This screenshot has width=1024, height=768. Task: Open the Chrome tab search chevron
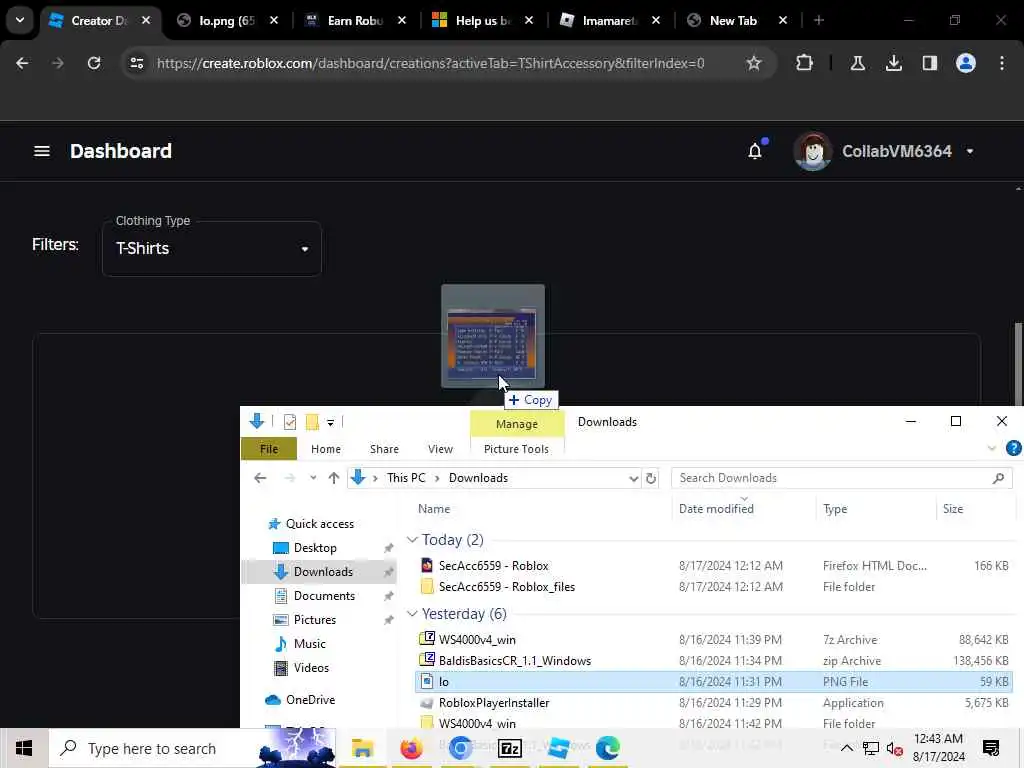pos(20,20)
